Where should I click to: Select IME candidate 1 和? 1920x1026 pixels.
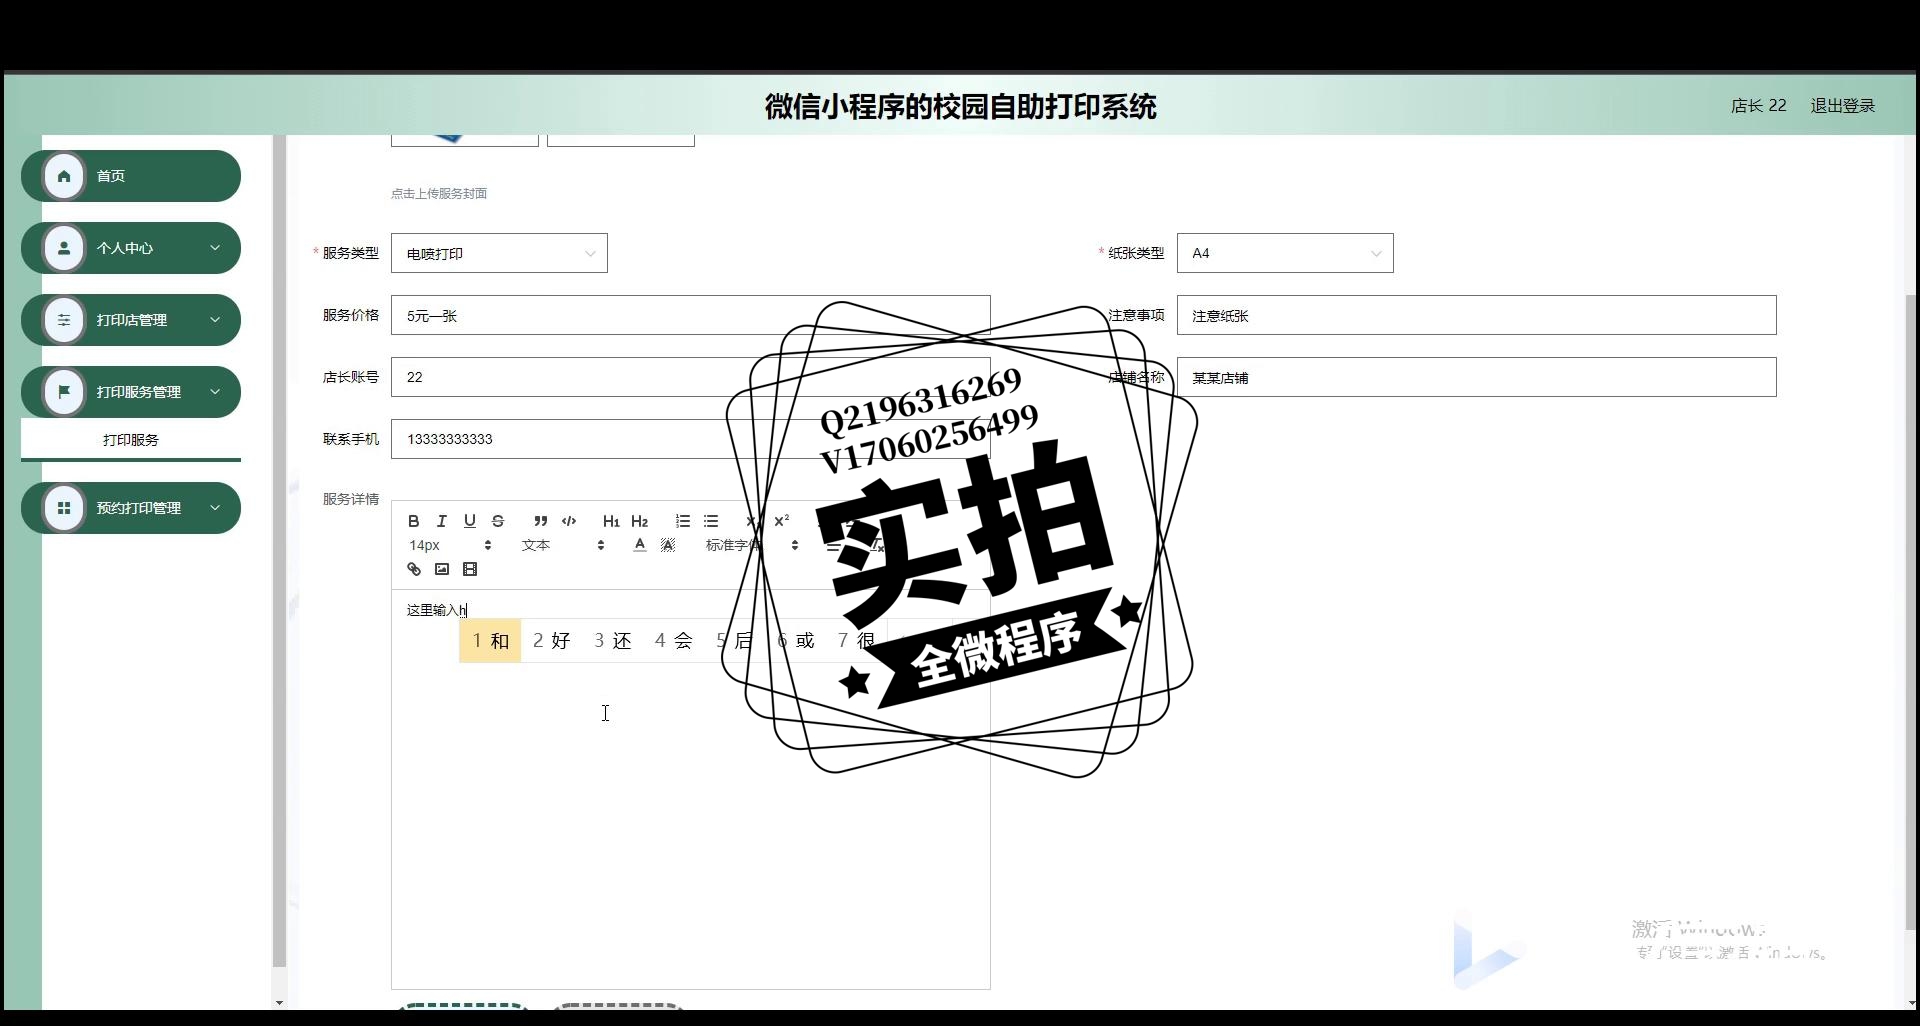490,641
